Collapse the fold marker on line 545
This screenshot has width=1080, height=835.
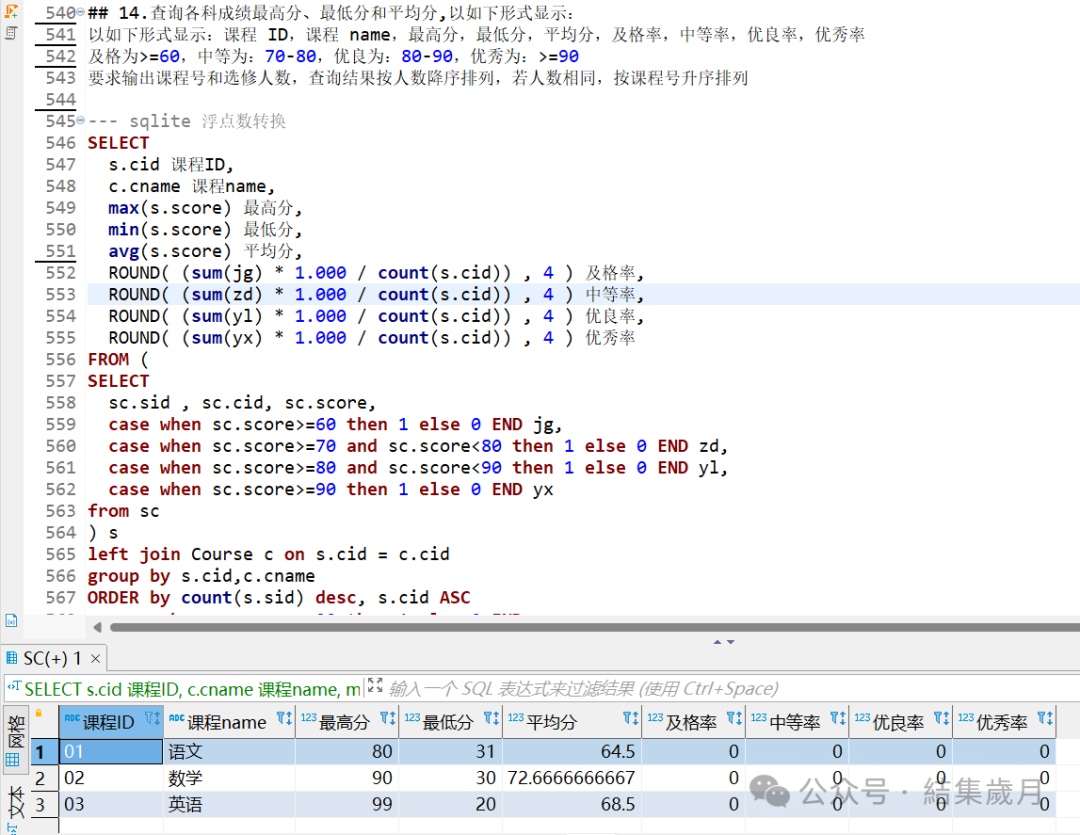(x=81, y=121)
